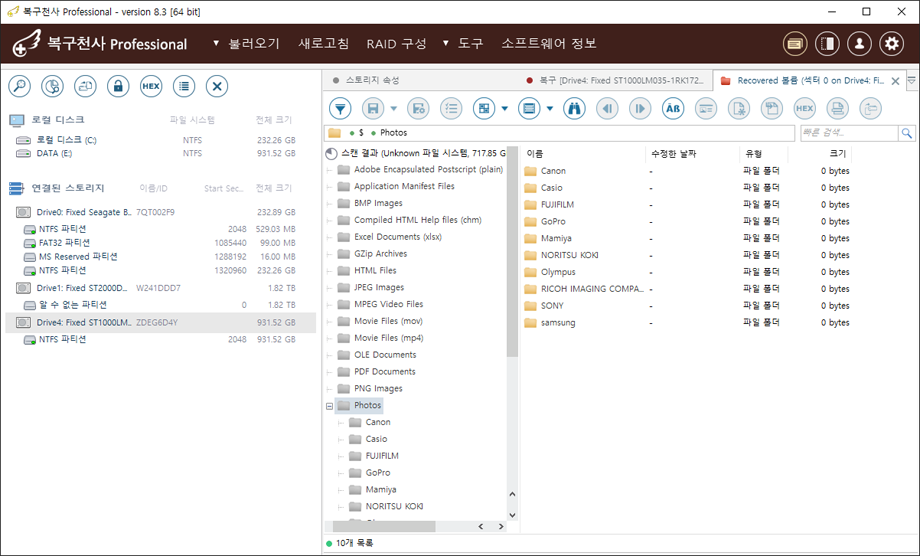Screen dimensions: 920x556
Task: Open HEX viewer from the left toolbar
Action: 151,86
